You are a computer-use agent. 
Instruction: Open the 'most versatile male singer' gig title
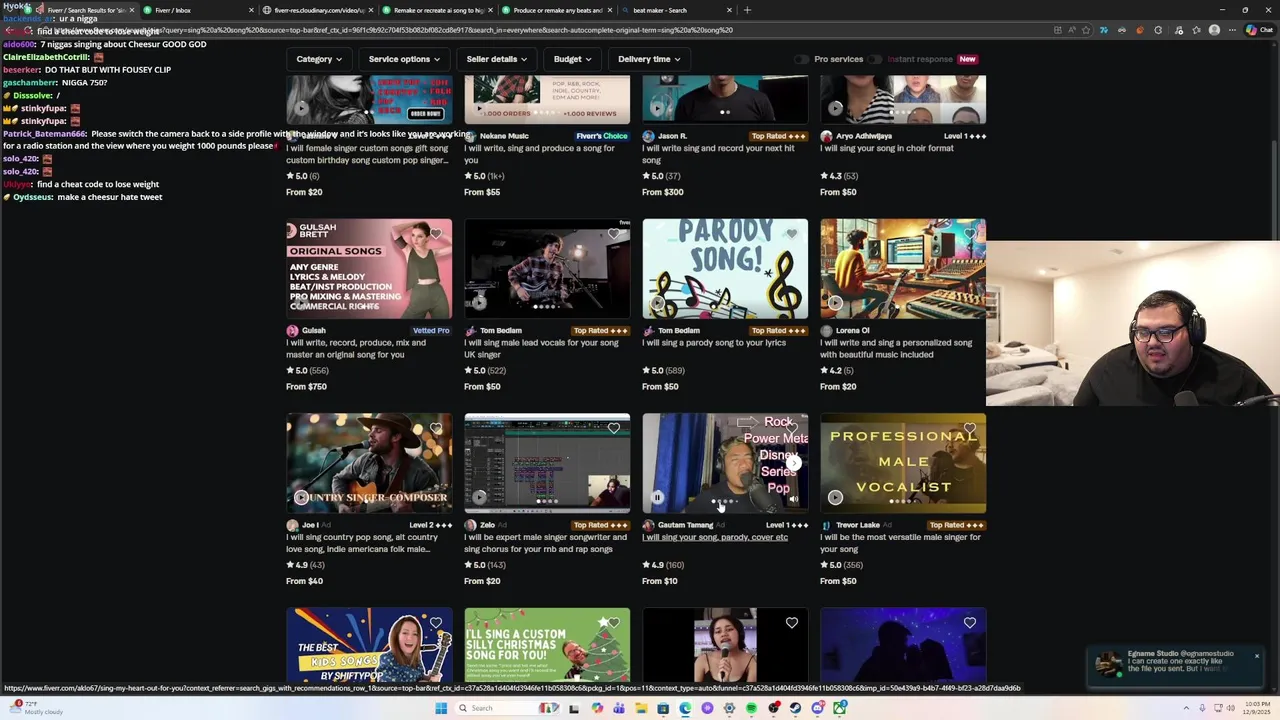coord(901,543)
